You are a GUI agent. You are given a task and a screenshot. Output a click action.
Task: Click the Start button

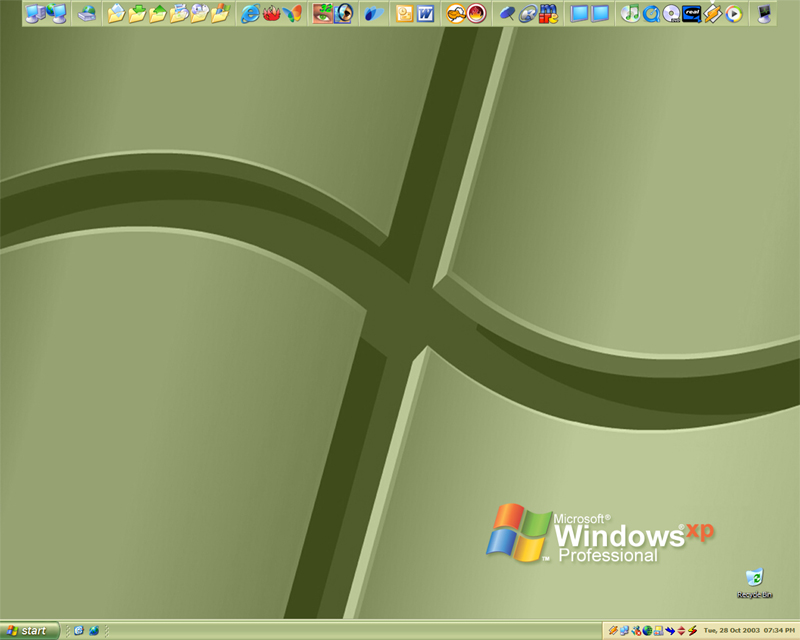click(30, 631)
